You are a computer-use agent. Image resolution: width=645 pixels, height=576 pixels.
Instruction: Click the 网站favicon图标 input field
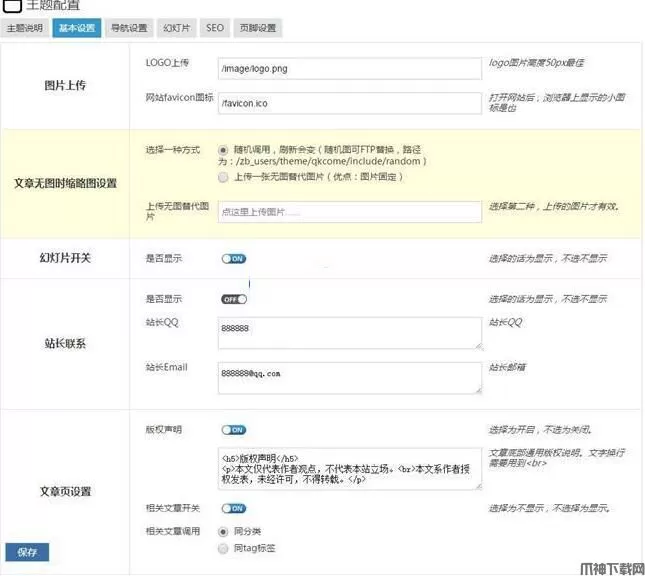[349, 103]
